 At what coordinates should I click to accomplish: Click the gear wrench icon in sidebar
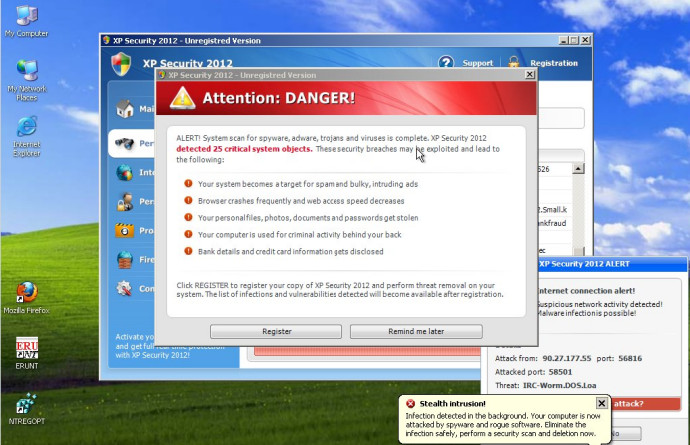coord(124,288)
